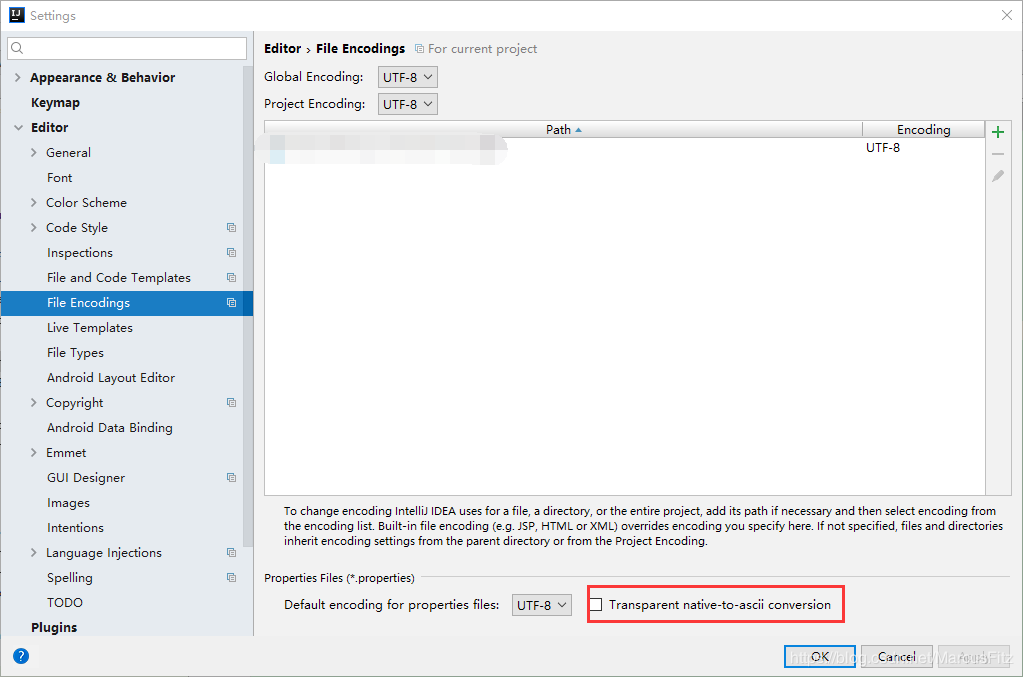The height and width of the screenshot is (677, 1023).
Task: Click the help question mark icon
Action: coord(21,656)
